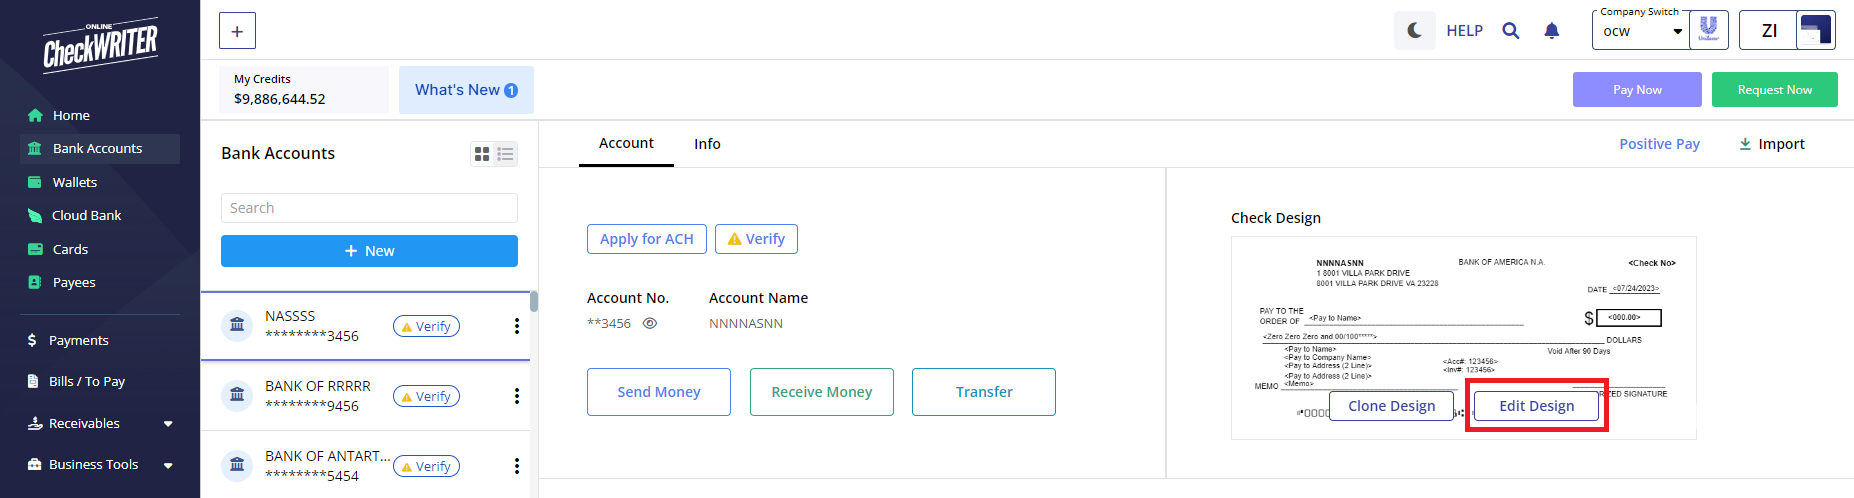
Task: Toggle dark mode moon icon
Action: [1414, 31]
